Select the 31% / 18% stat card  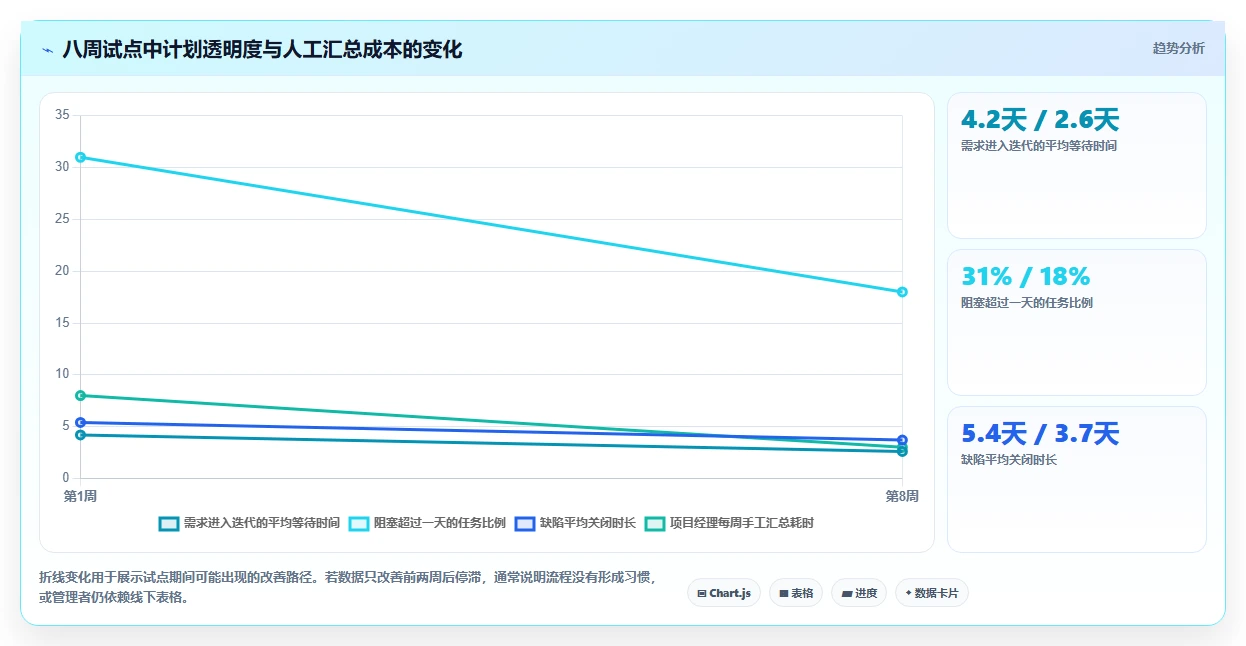[x=1077, y=322]
